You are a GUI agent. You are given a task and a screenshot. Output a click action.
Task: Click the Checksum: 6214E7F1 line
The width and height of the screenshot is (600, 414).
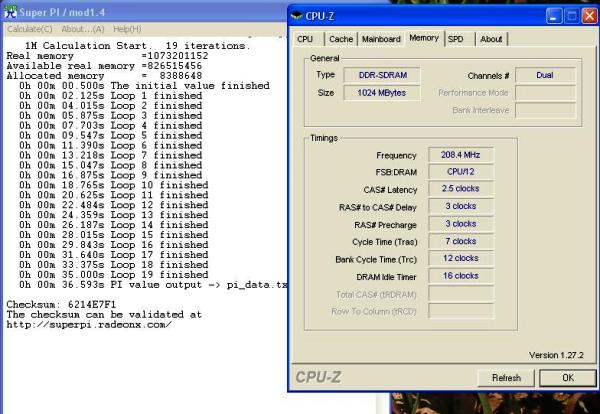tap(61, 305)
